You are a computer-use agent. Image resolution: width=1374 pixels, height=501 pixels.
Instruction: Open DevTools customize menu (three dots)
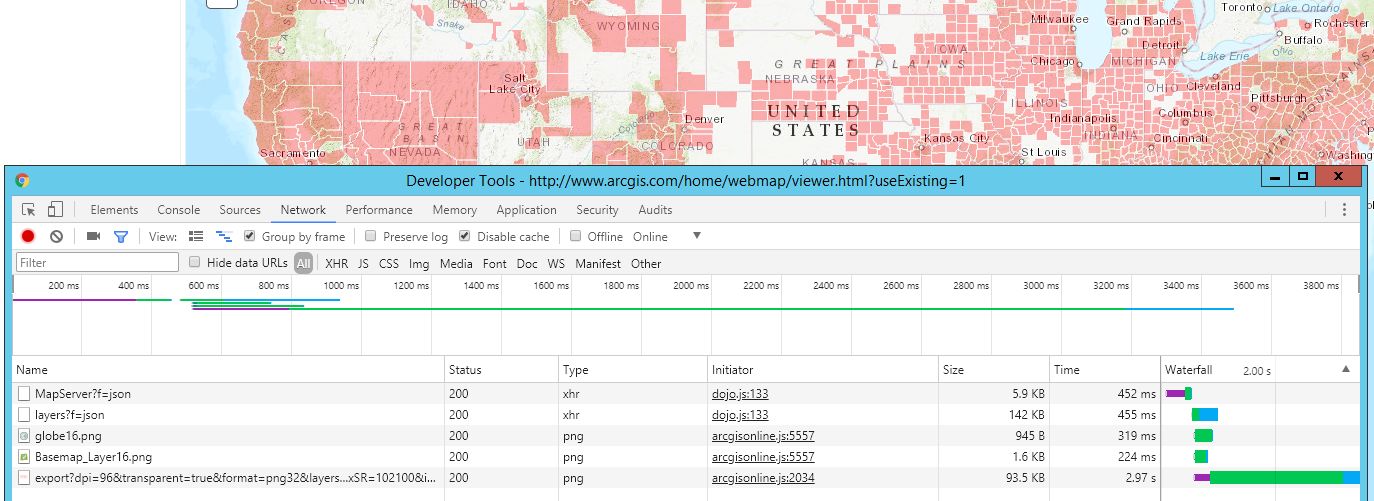[1344, 210]
